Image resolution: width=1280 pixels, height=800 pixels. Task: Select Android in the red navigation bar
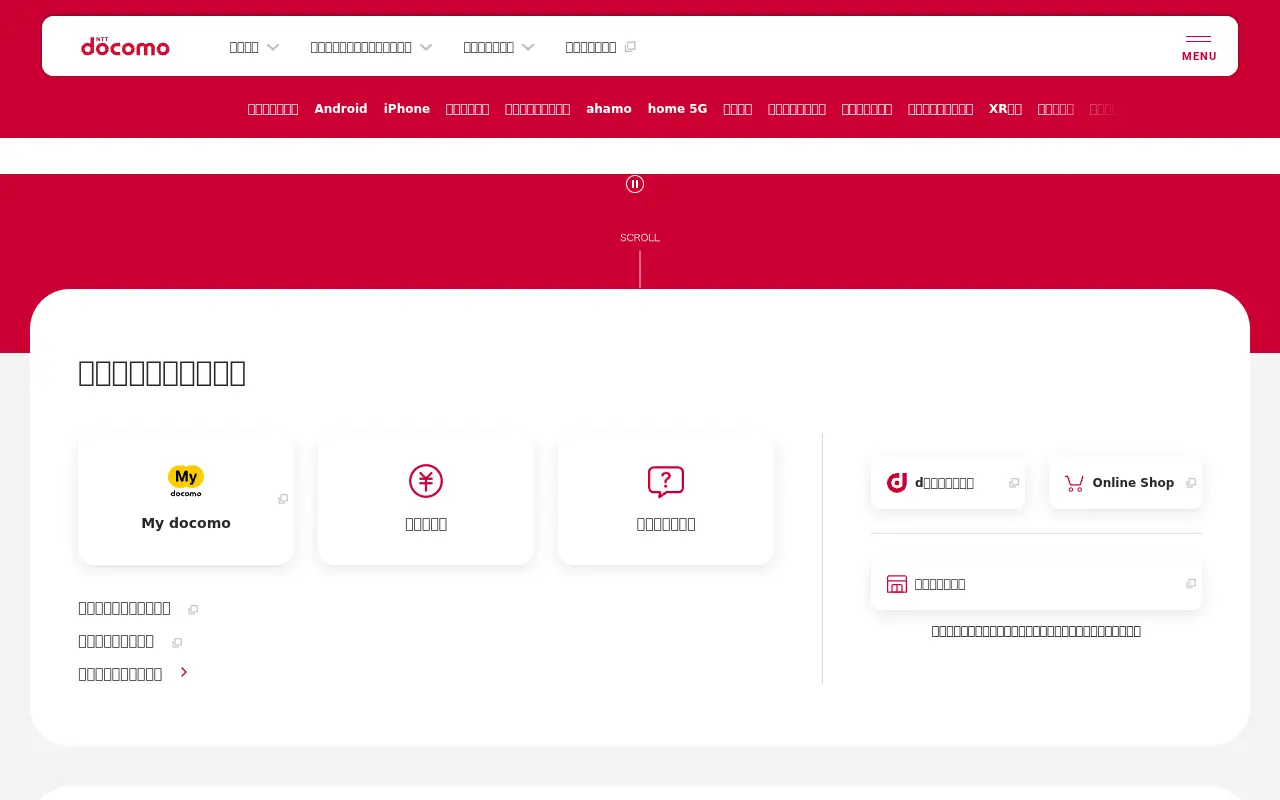341,109
